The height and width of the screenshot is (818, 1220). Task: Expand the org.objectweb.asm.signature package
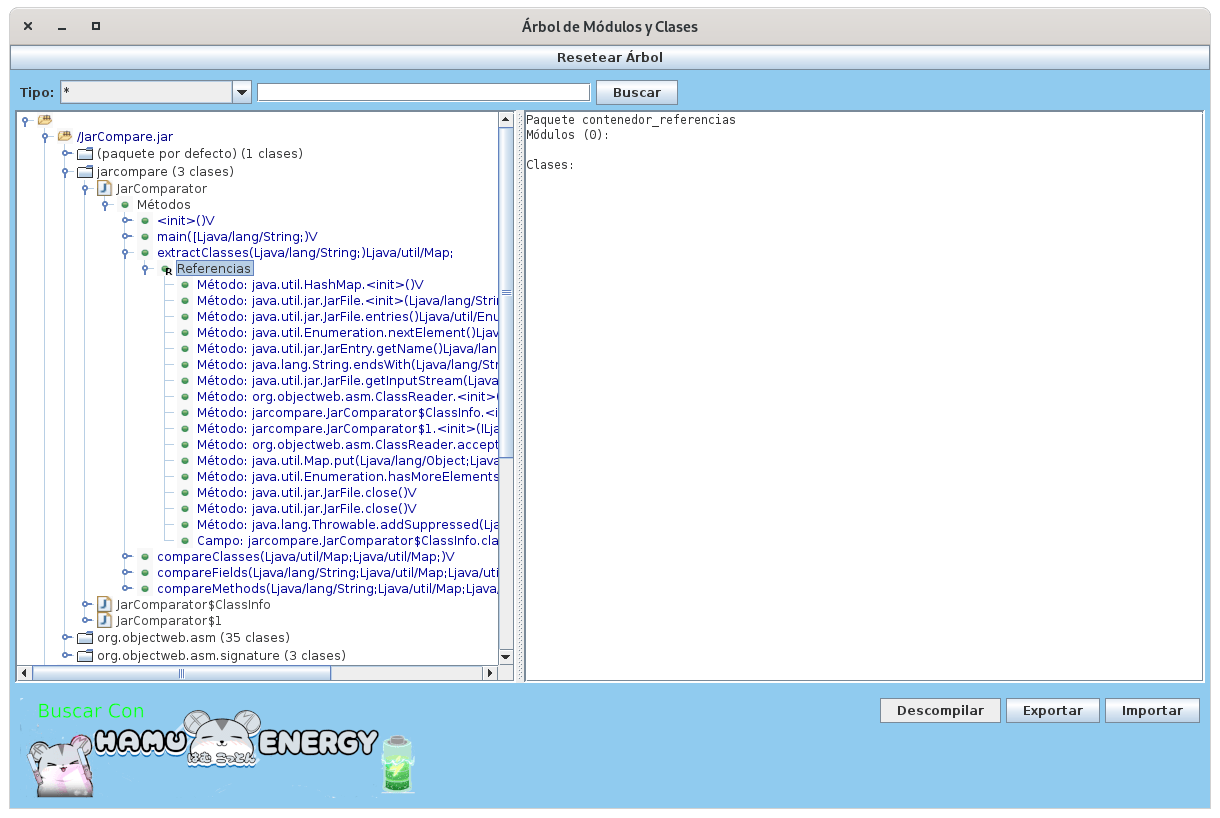pyautogui.click(x=66, y=656)
